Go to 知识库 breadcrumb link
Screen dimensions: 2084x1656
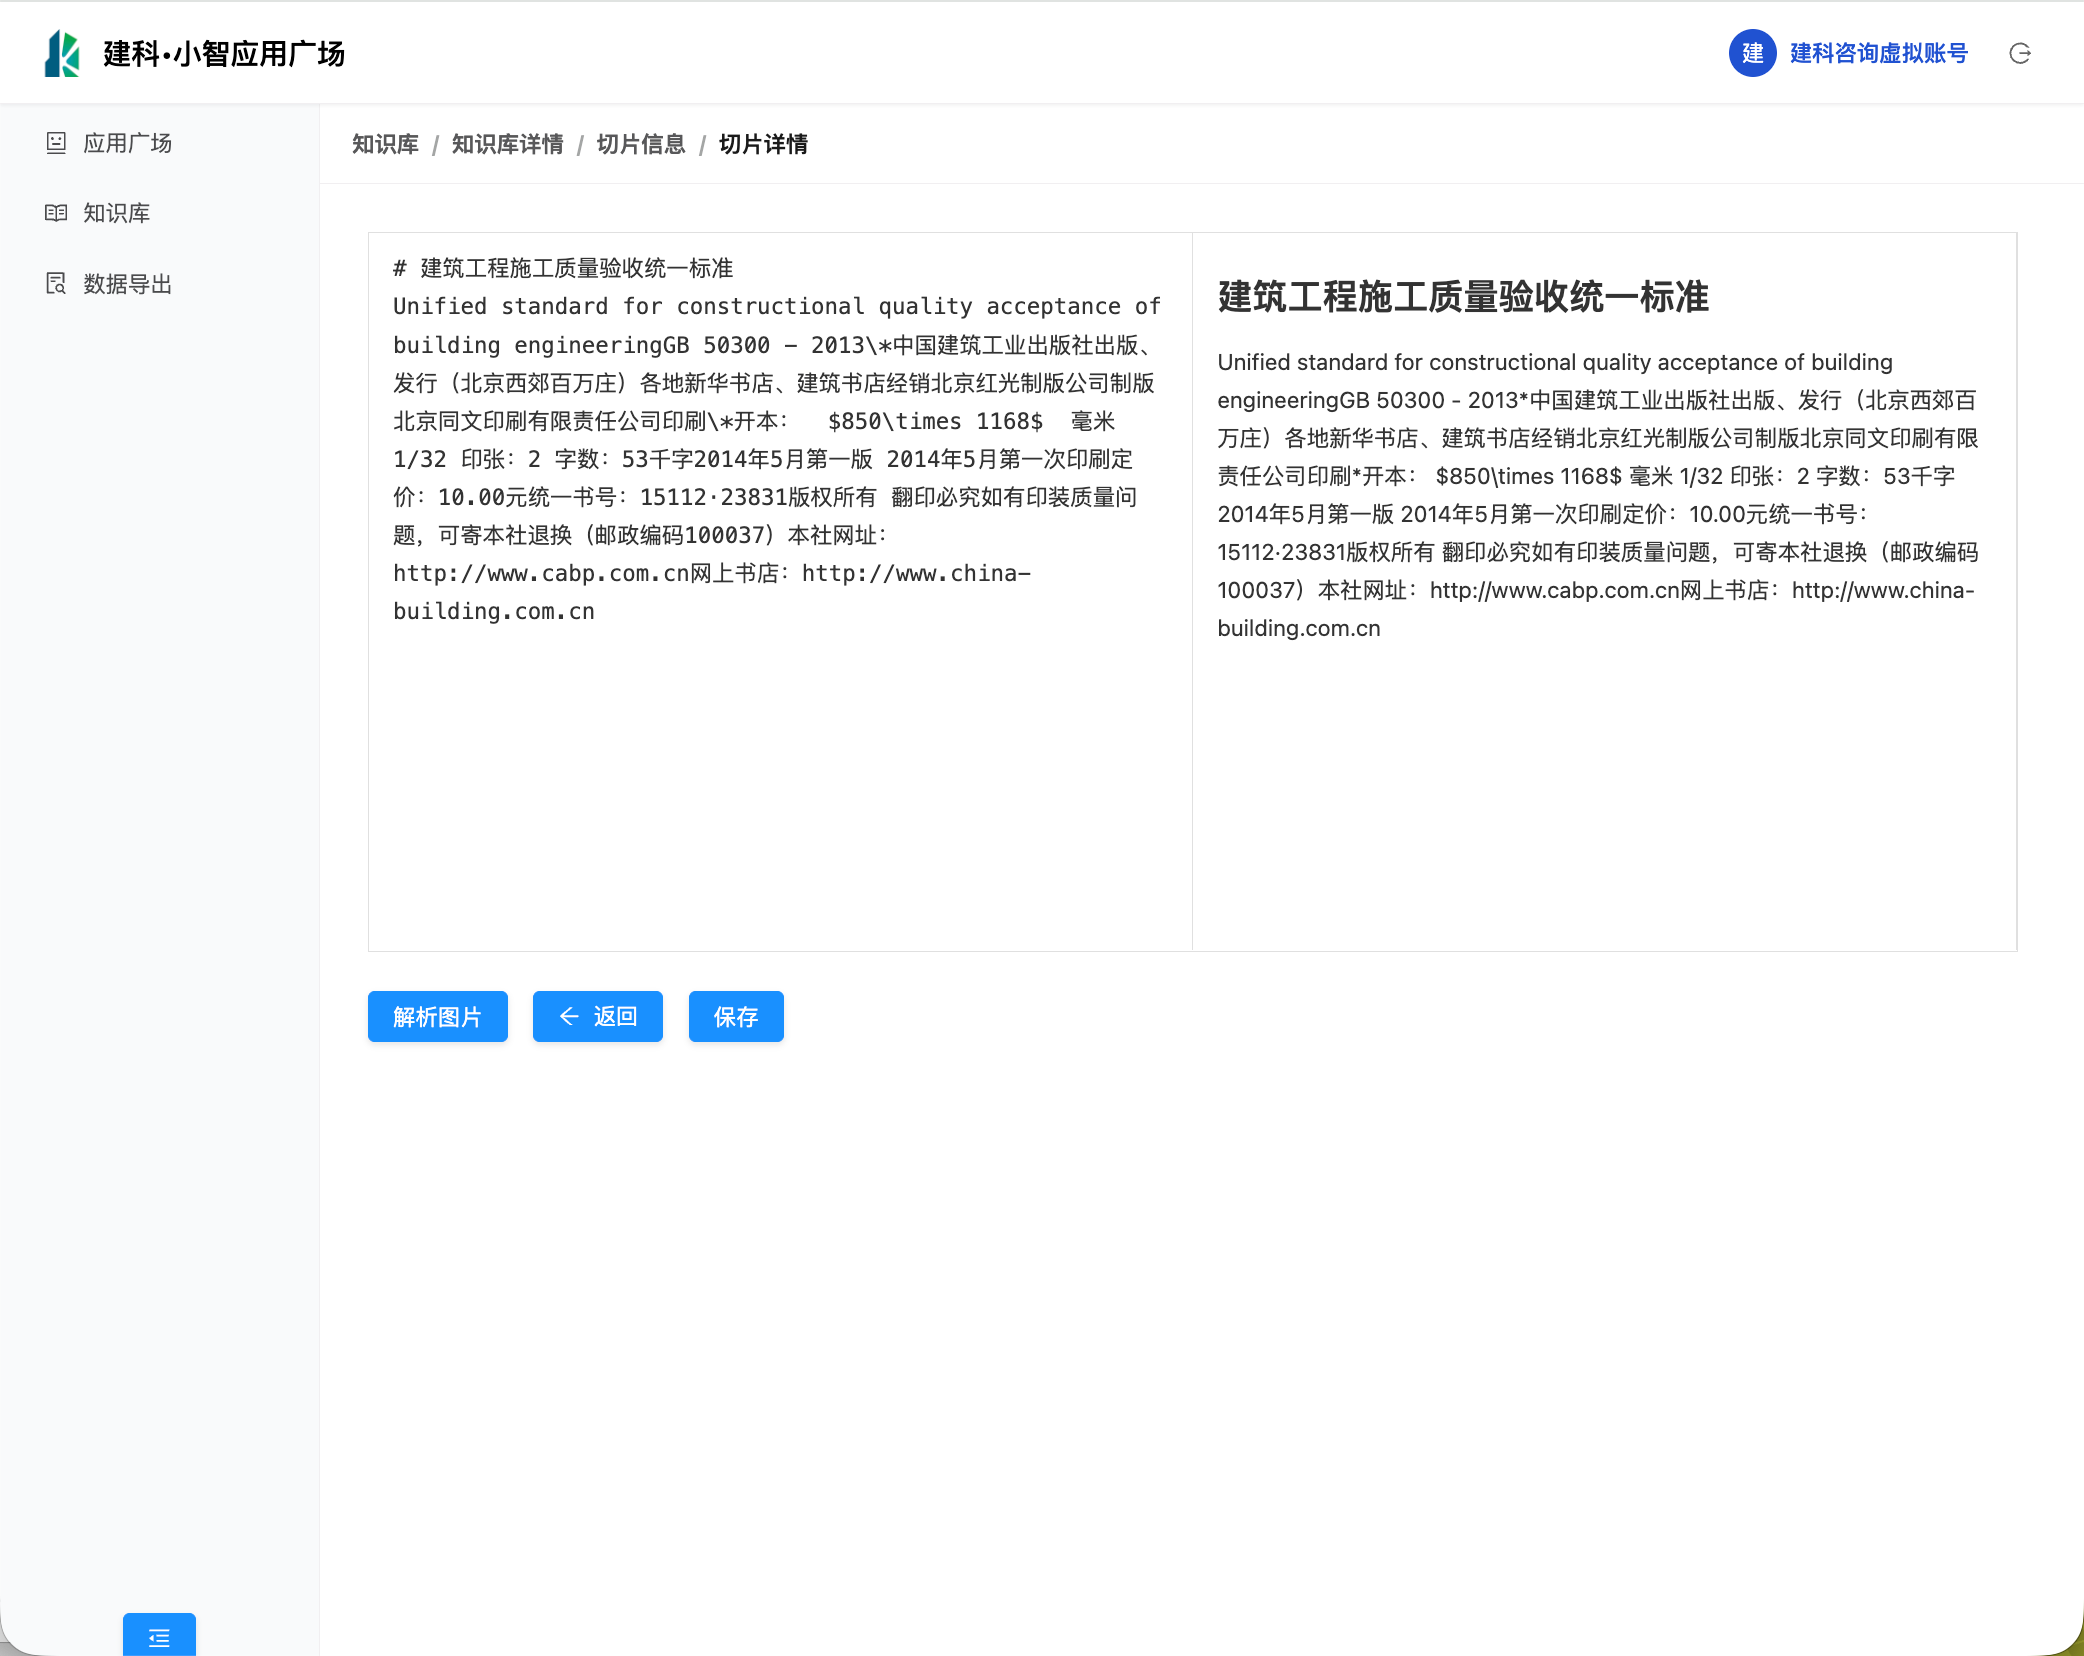coord(385,144)
